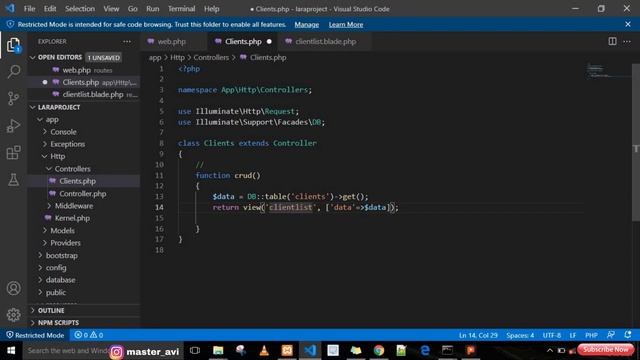The width and height of the screenshot is (640, 360).
Task: Change encoding via UTF-8 indicator
Action: tap(552, 335)
